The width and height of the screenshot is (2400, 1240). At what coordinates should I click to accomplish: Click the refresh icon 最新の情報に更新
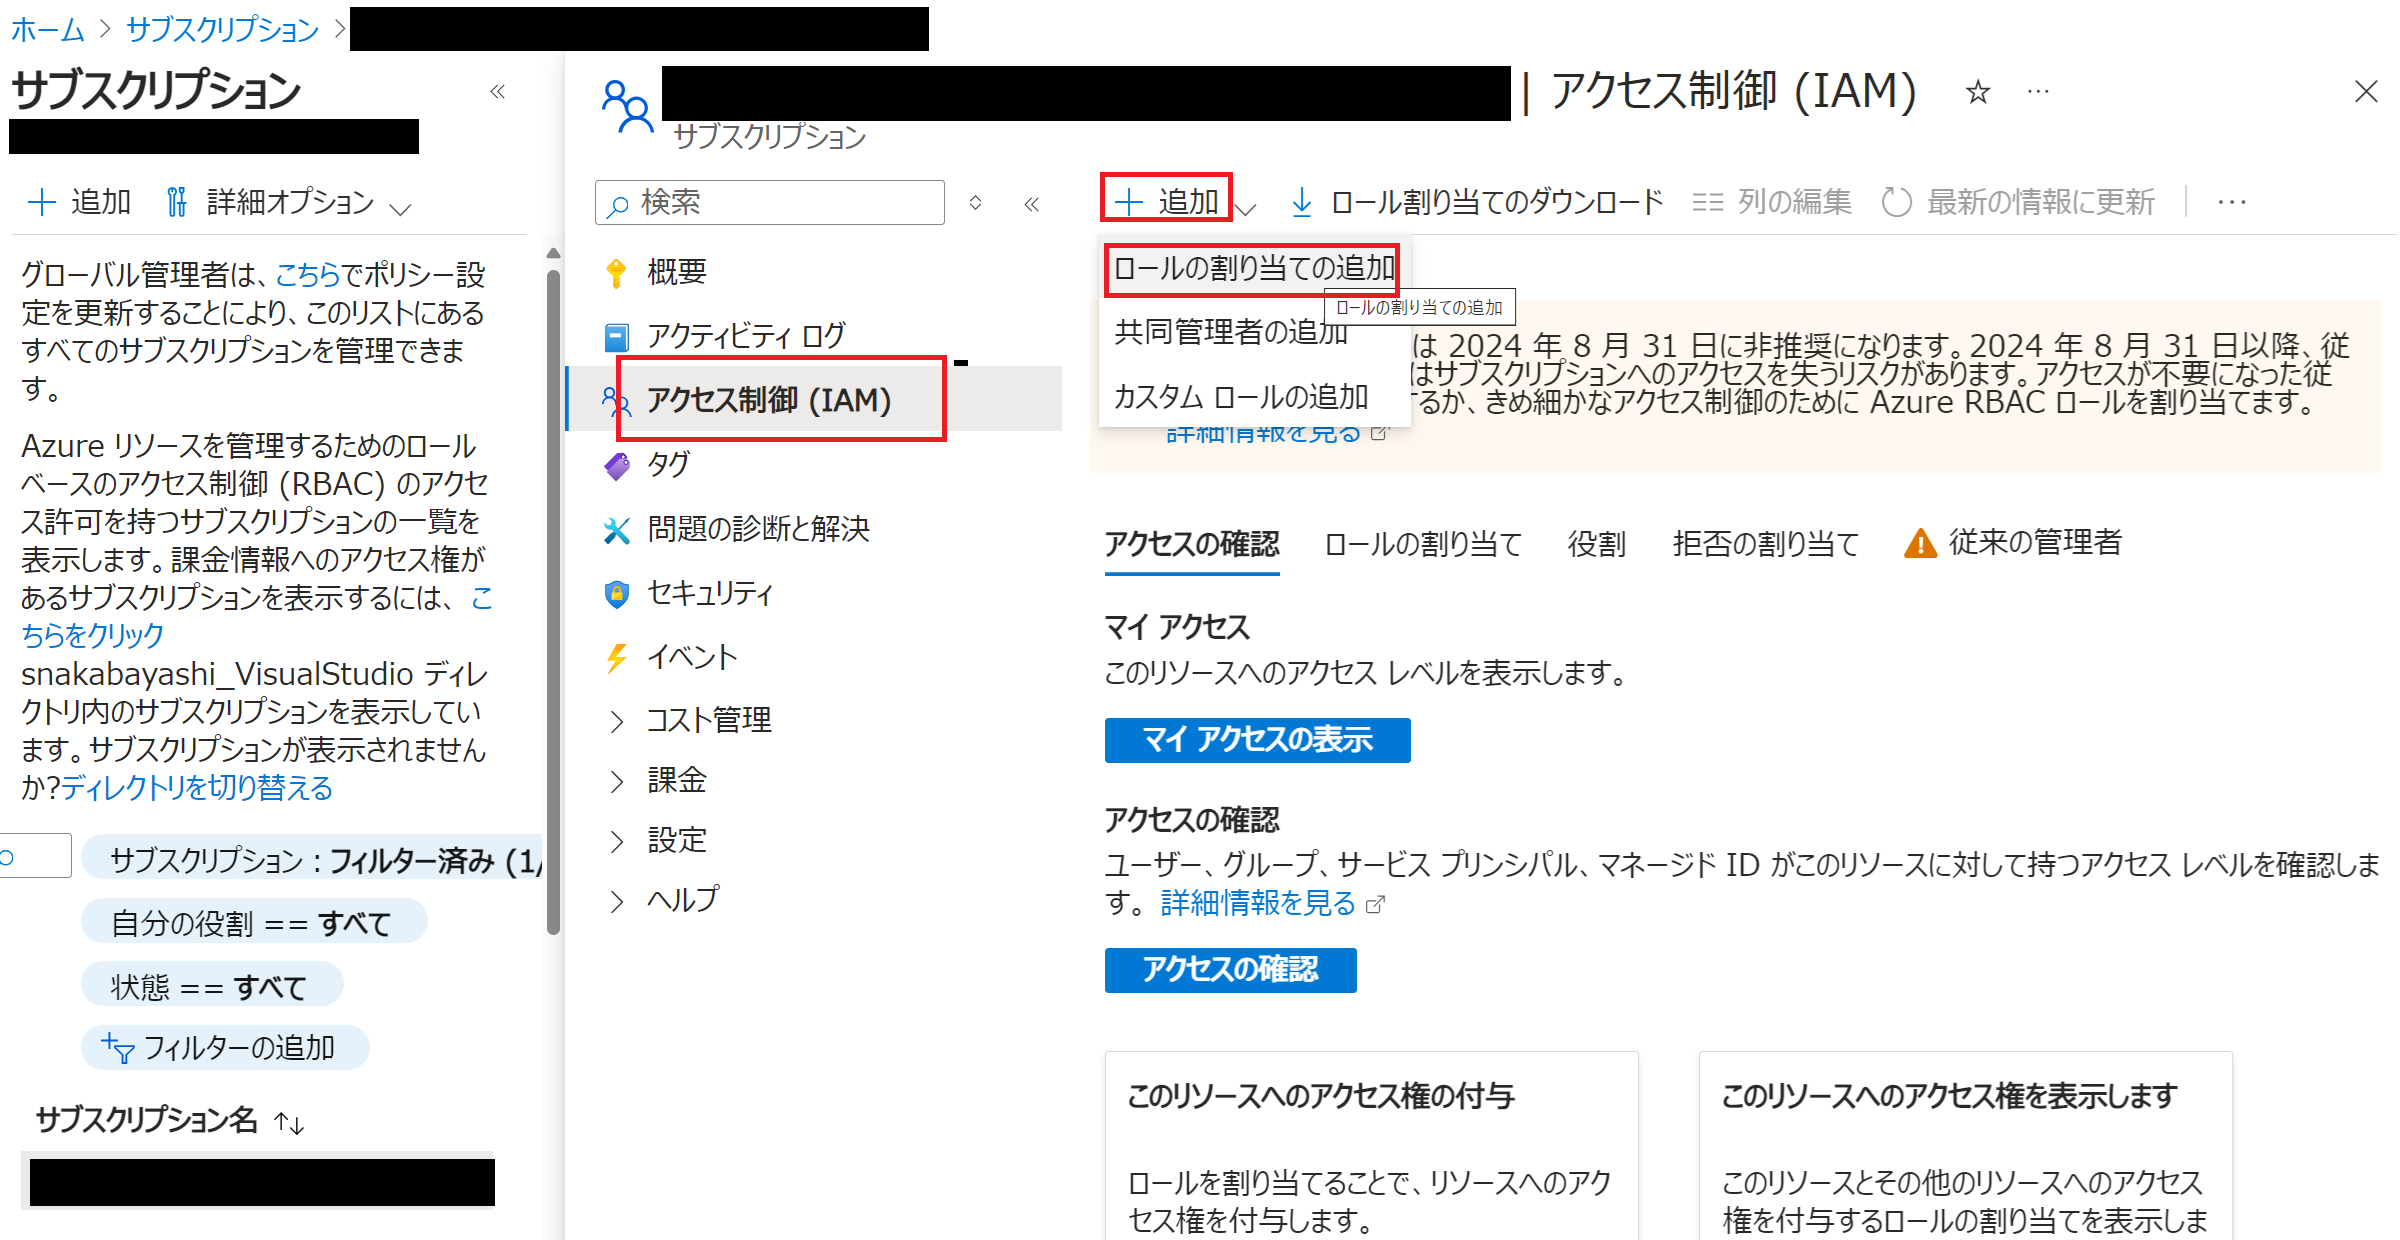pos(1896,202)
